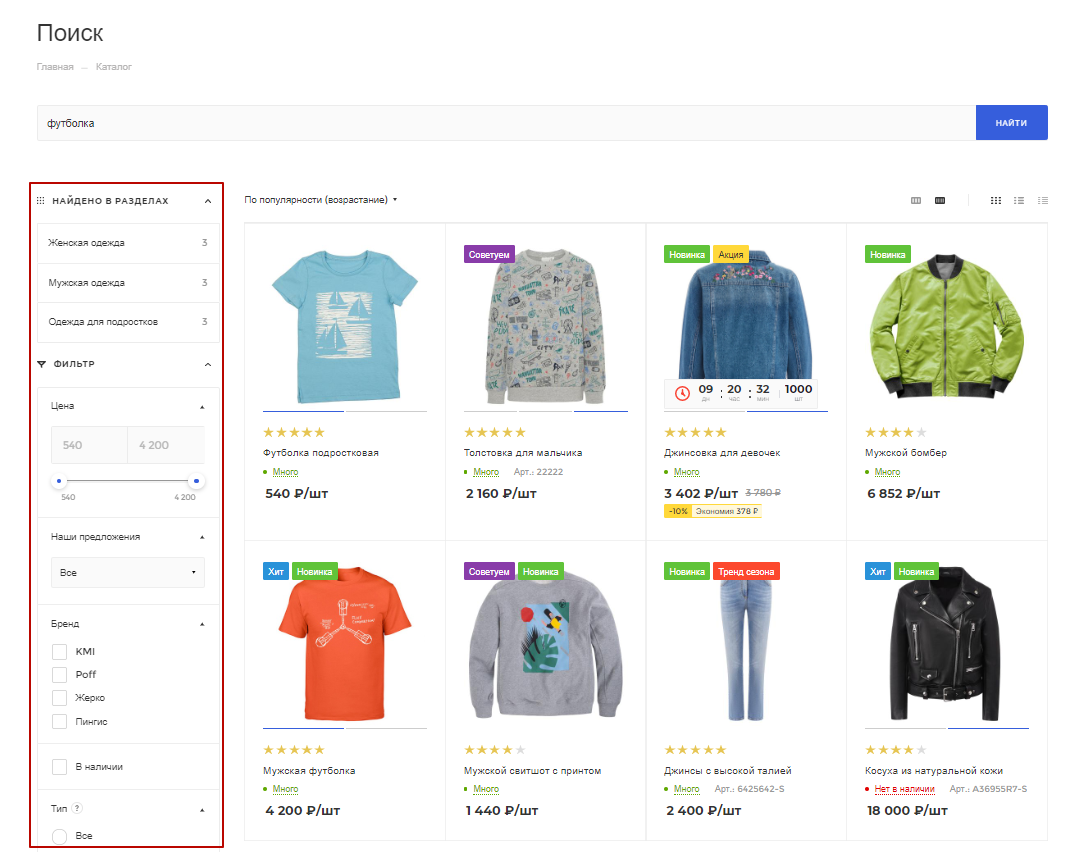Switch to tile grid view icon
Screen dimensions: 1087x852
coord(995,200)
